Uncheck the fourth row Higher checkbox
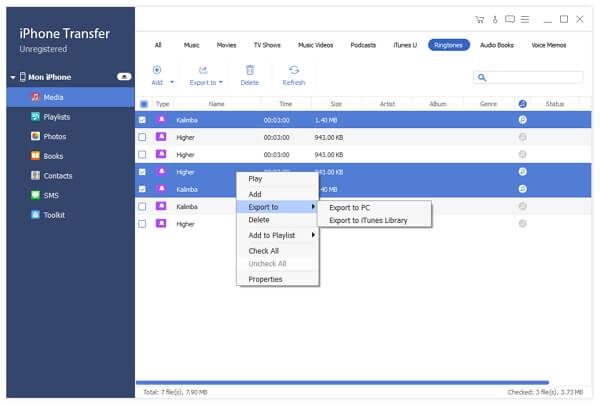The width and height of the screenshot is (600, 406). [x=142, y=172]
